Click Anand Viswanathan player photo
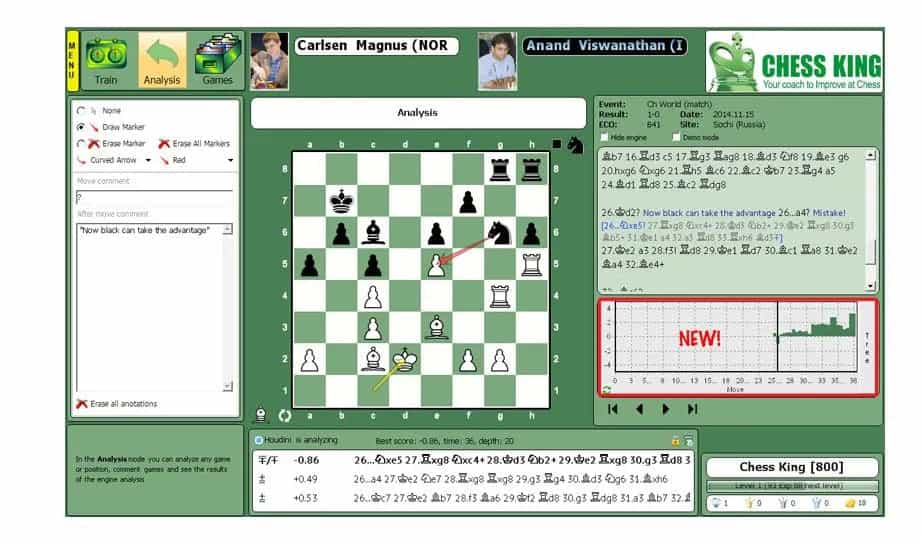922x542 pixels. tap(497, 61)
